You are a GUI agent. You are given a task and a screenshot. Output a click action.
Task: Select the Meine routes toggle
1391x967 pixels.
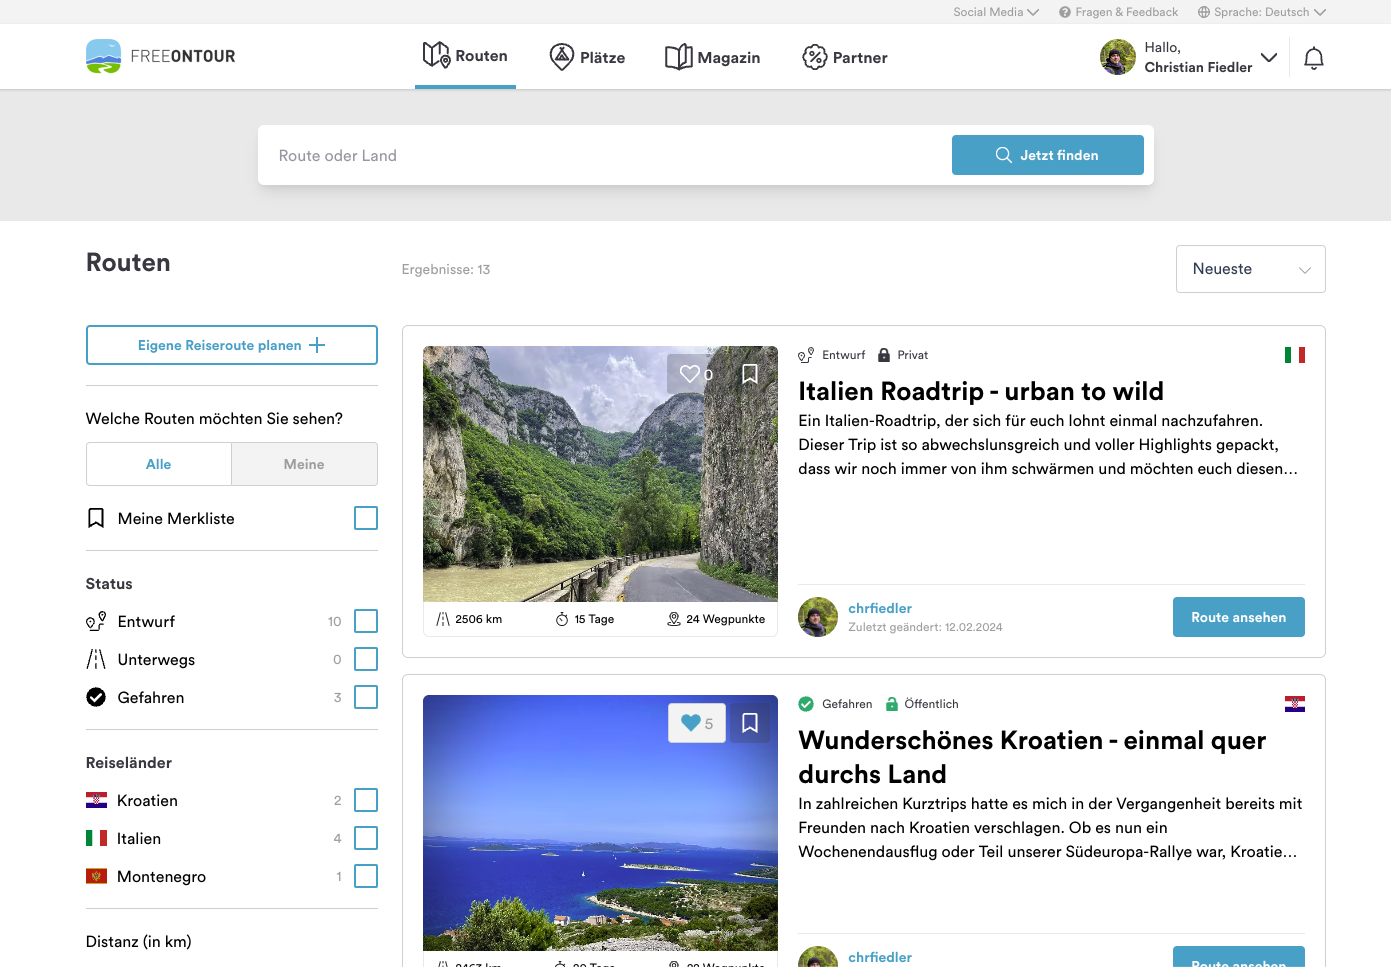[x=304, y=464]
